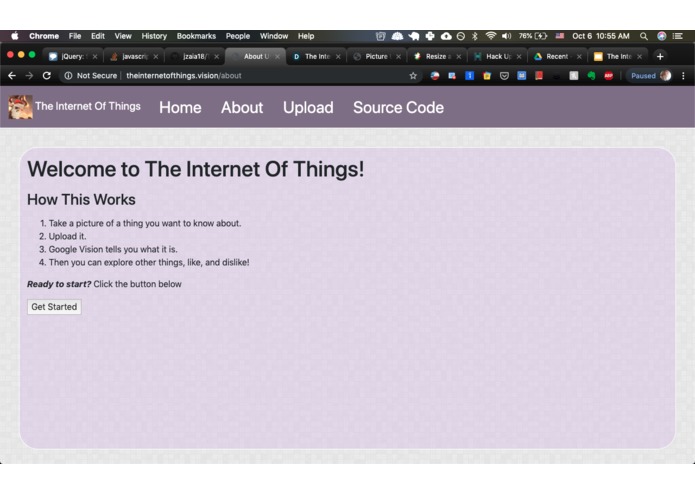Image resolution: width=695 pixels, height=494 pixels.
Task: Close the 'jQuery' tab
Action: pyautogui.click(x=95, y=57)
